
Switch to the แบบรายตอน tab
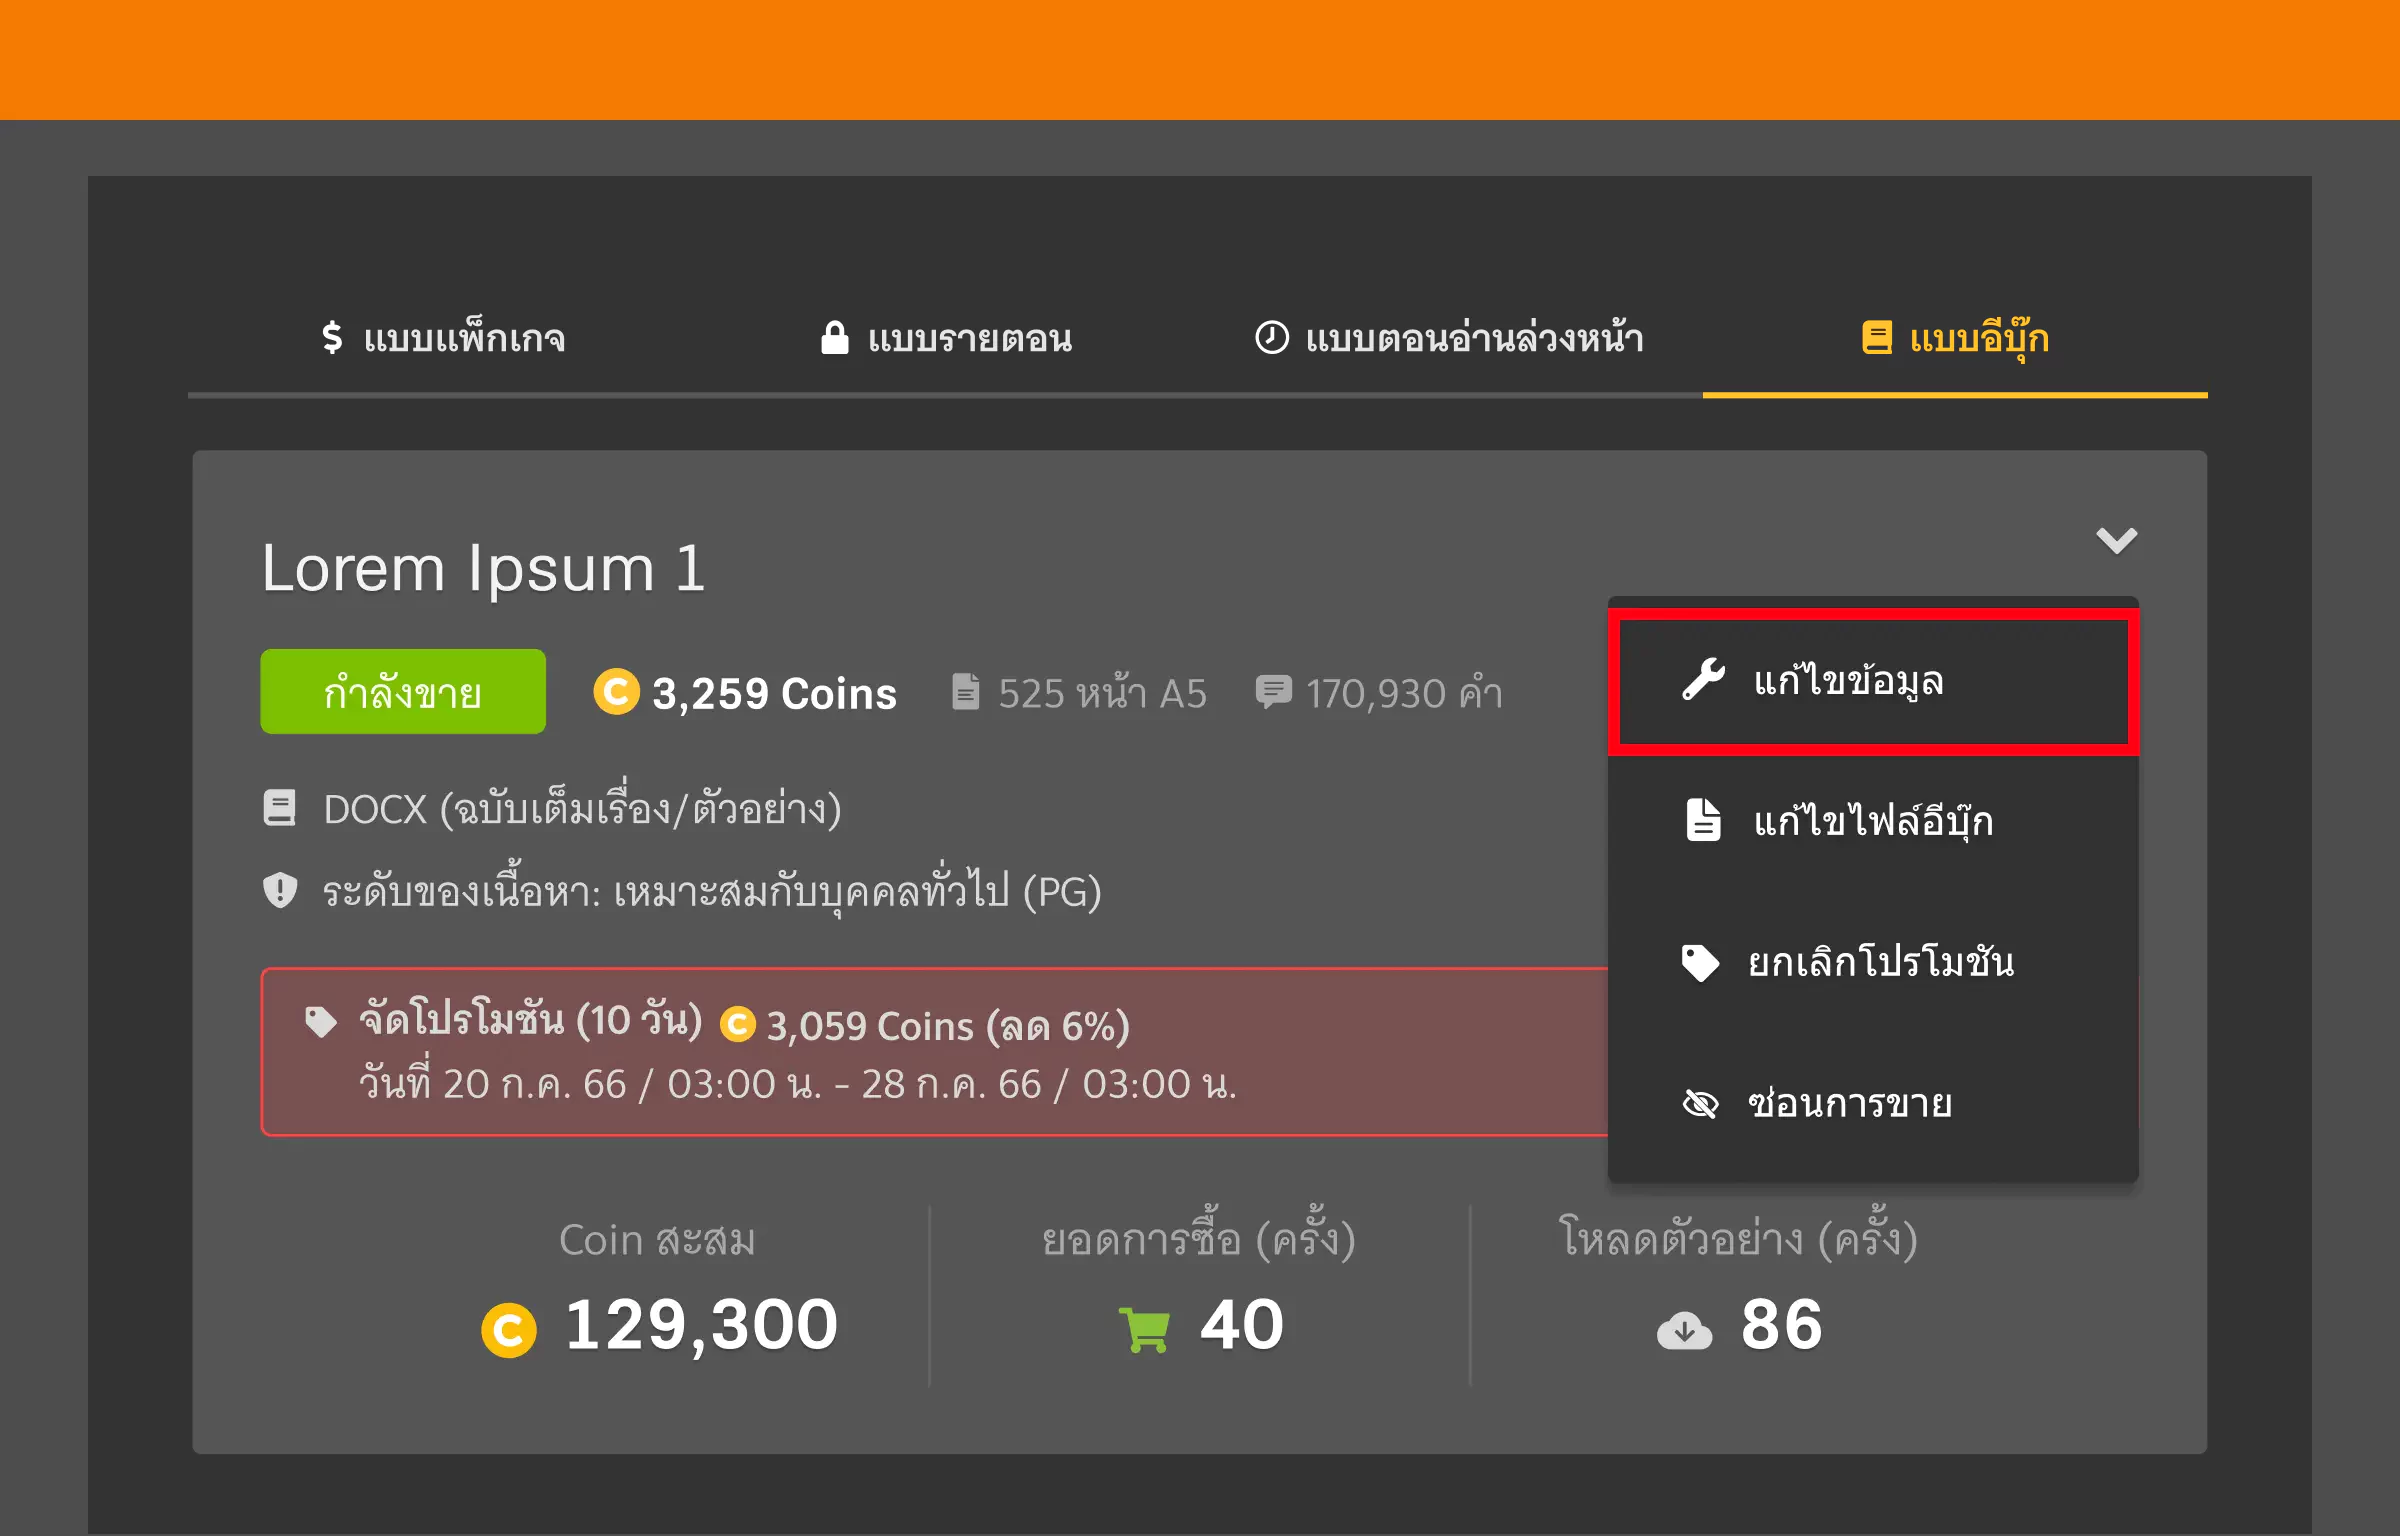946,338
